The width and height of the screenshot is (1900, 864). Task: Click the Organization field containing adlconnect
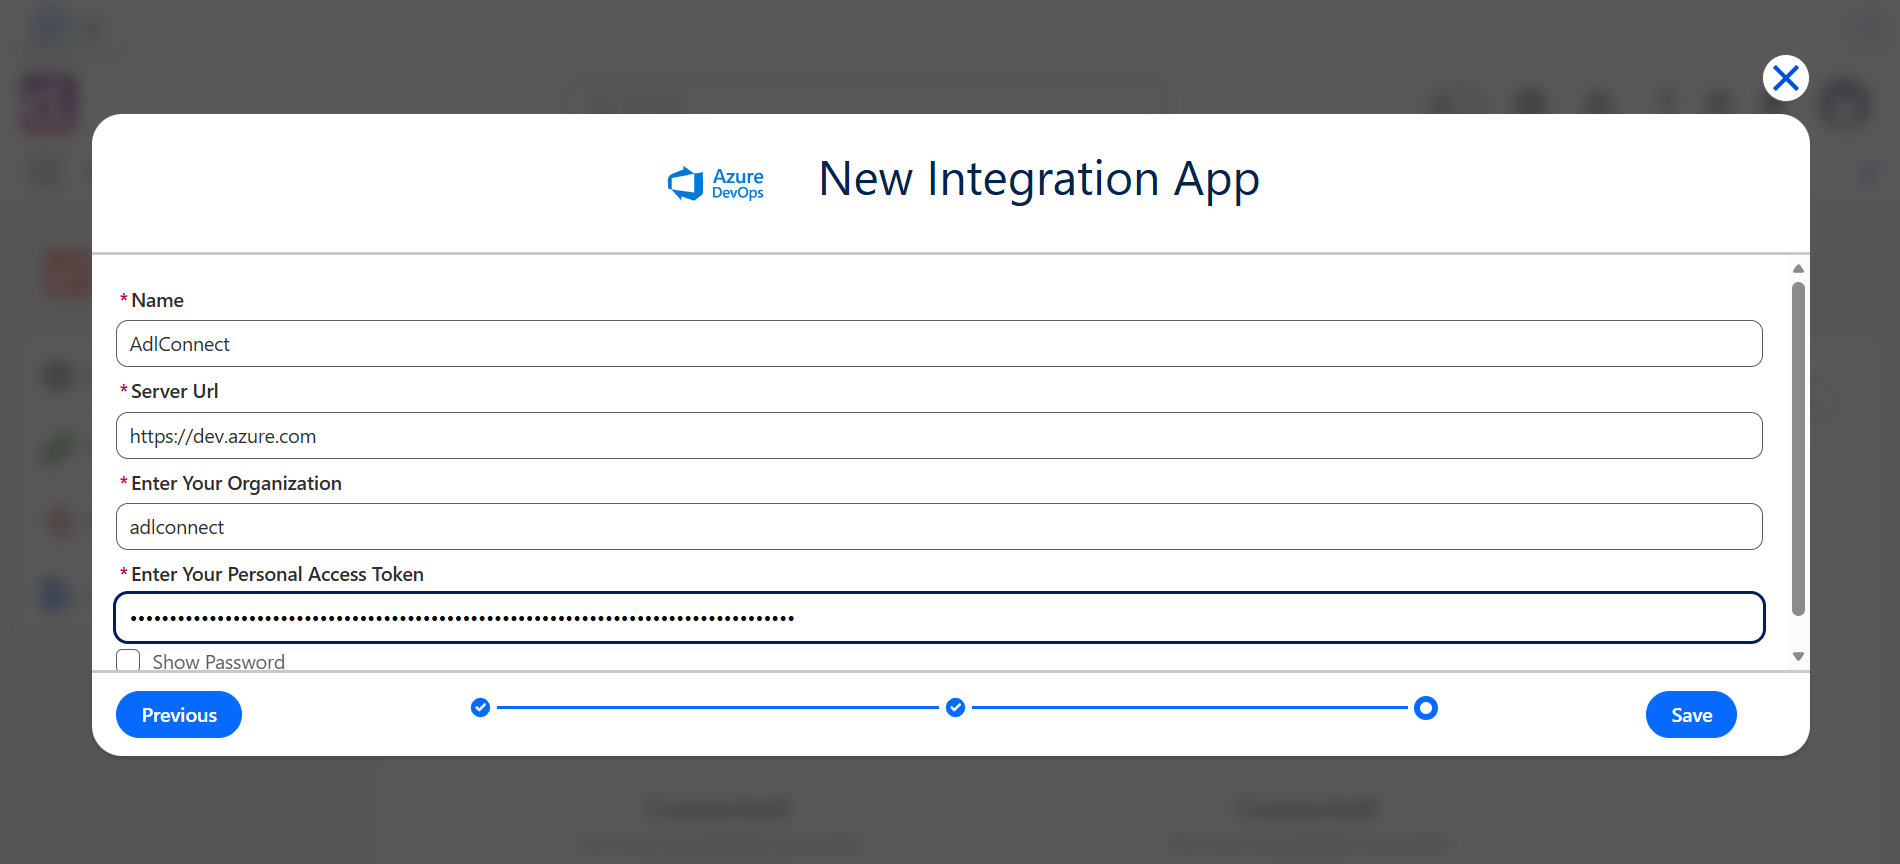pos(939,527)
